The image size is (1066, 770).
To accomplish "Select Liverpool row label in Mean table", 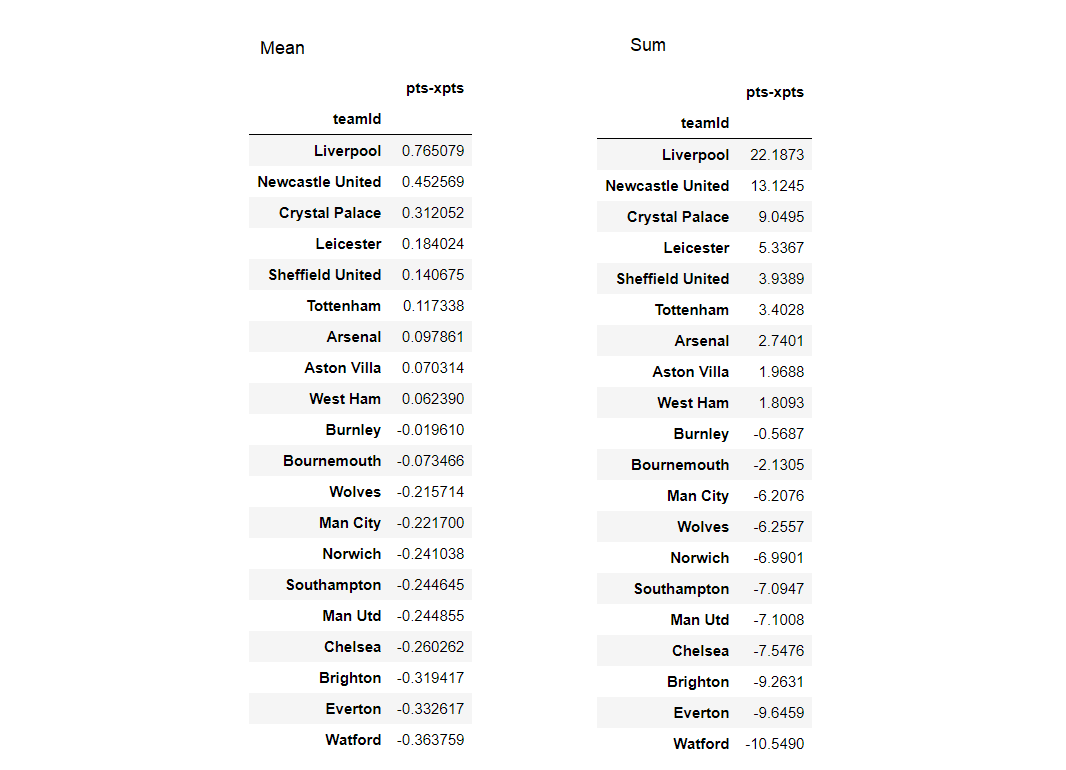I will click(347, 151).
